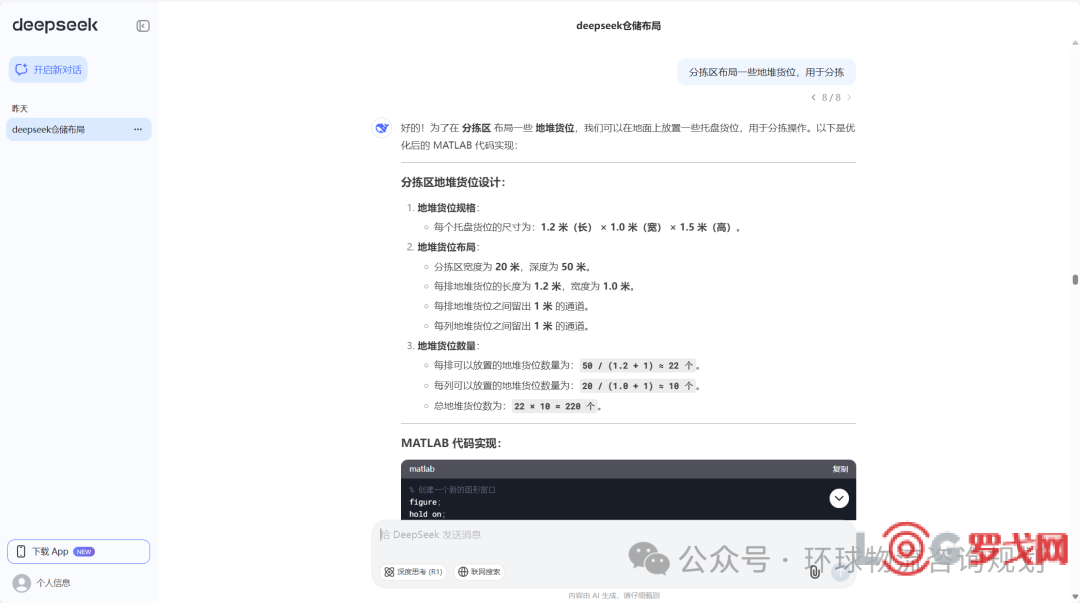The image size is (1080, 603).
Task: Go to previous response version arrow
Action: (x=813, y=98)
